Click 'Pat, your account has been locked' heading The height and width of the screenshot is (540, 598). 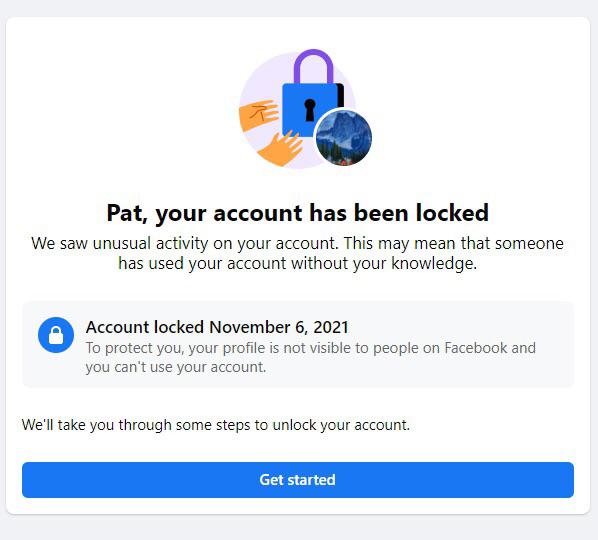tap(297, 213)
